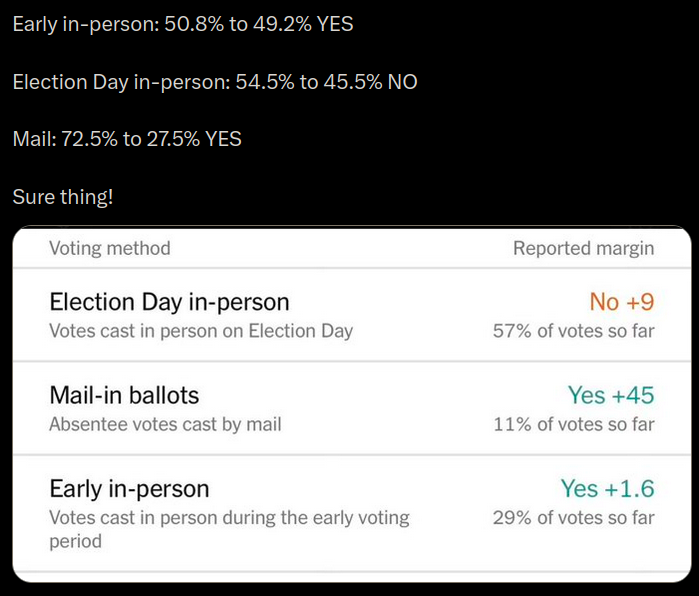
Task: Click 'Absentee votes cast by mail' description
Action: click(x=165, y=424)
